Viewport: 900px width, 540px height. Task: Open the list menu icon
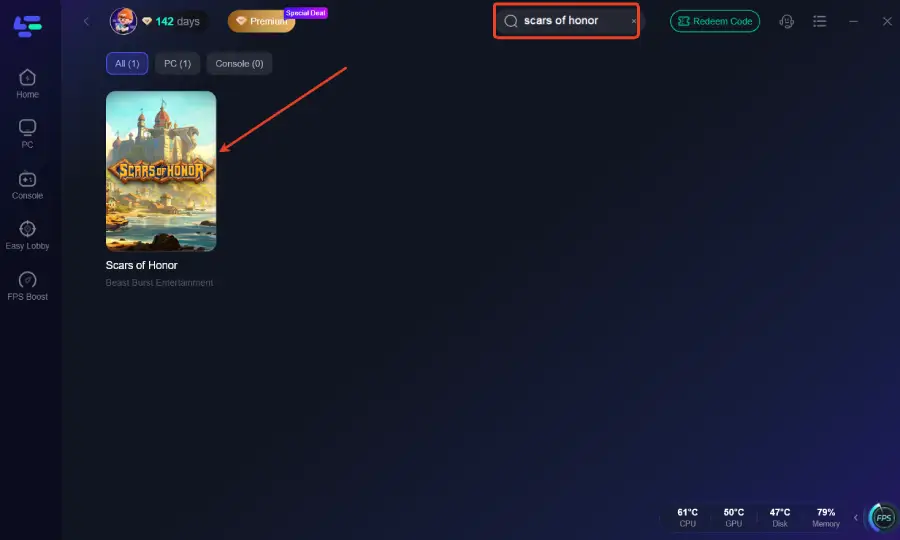pos(820,21)
